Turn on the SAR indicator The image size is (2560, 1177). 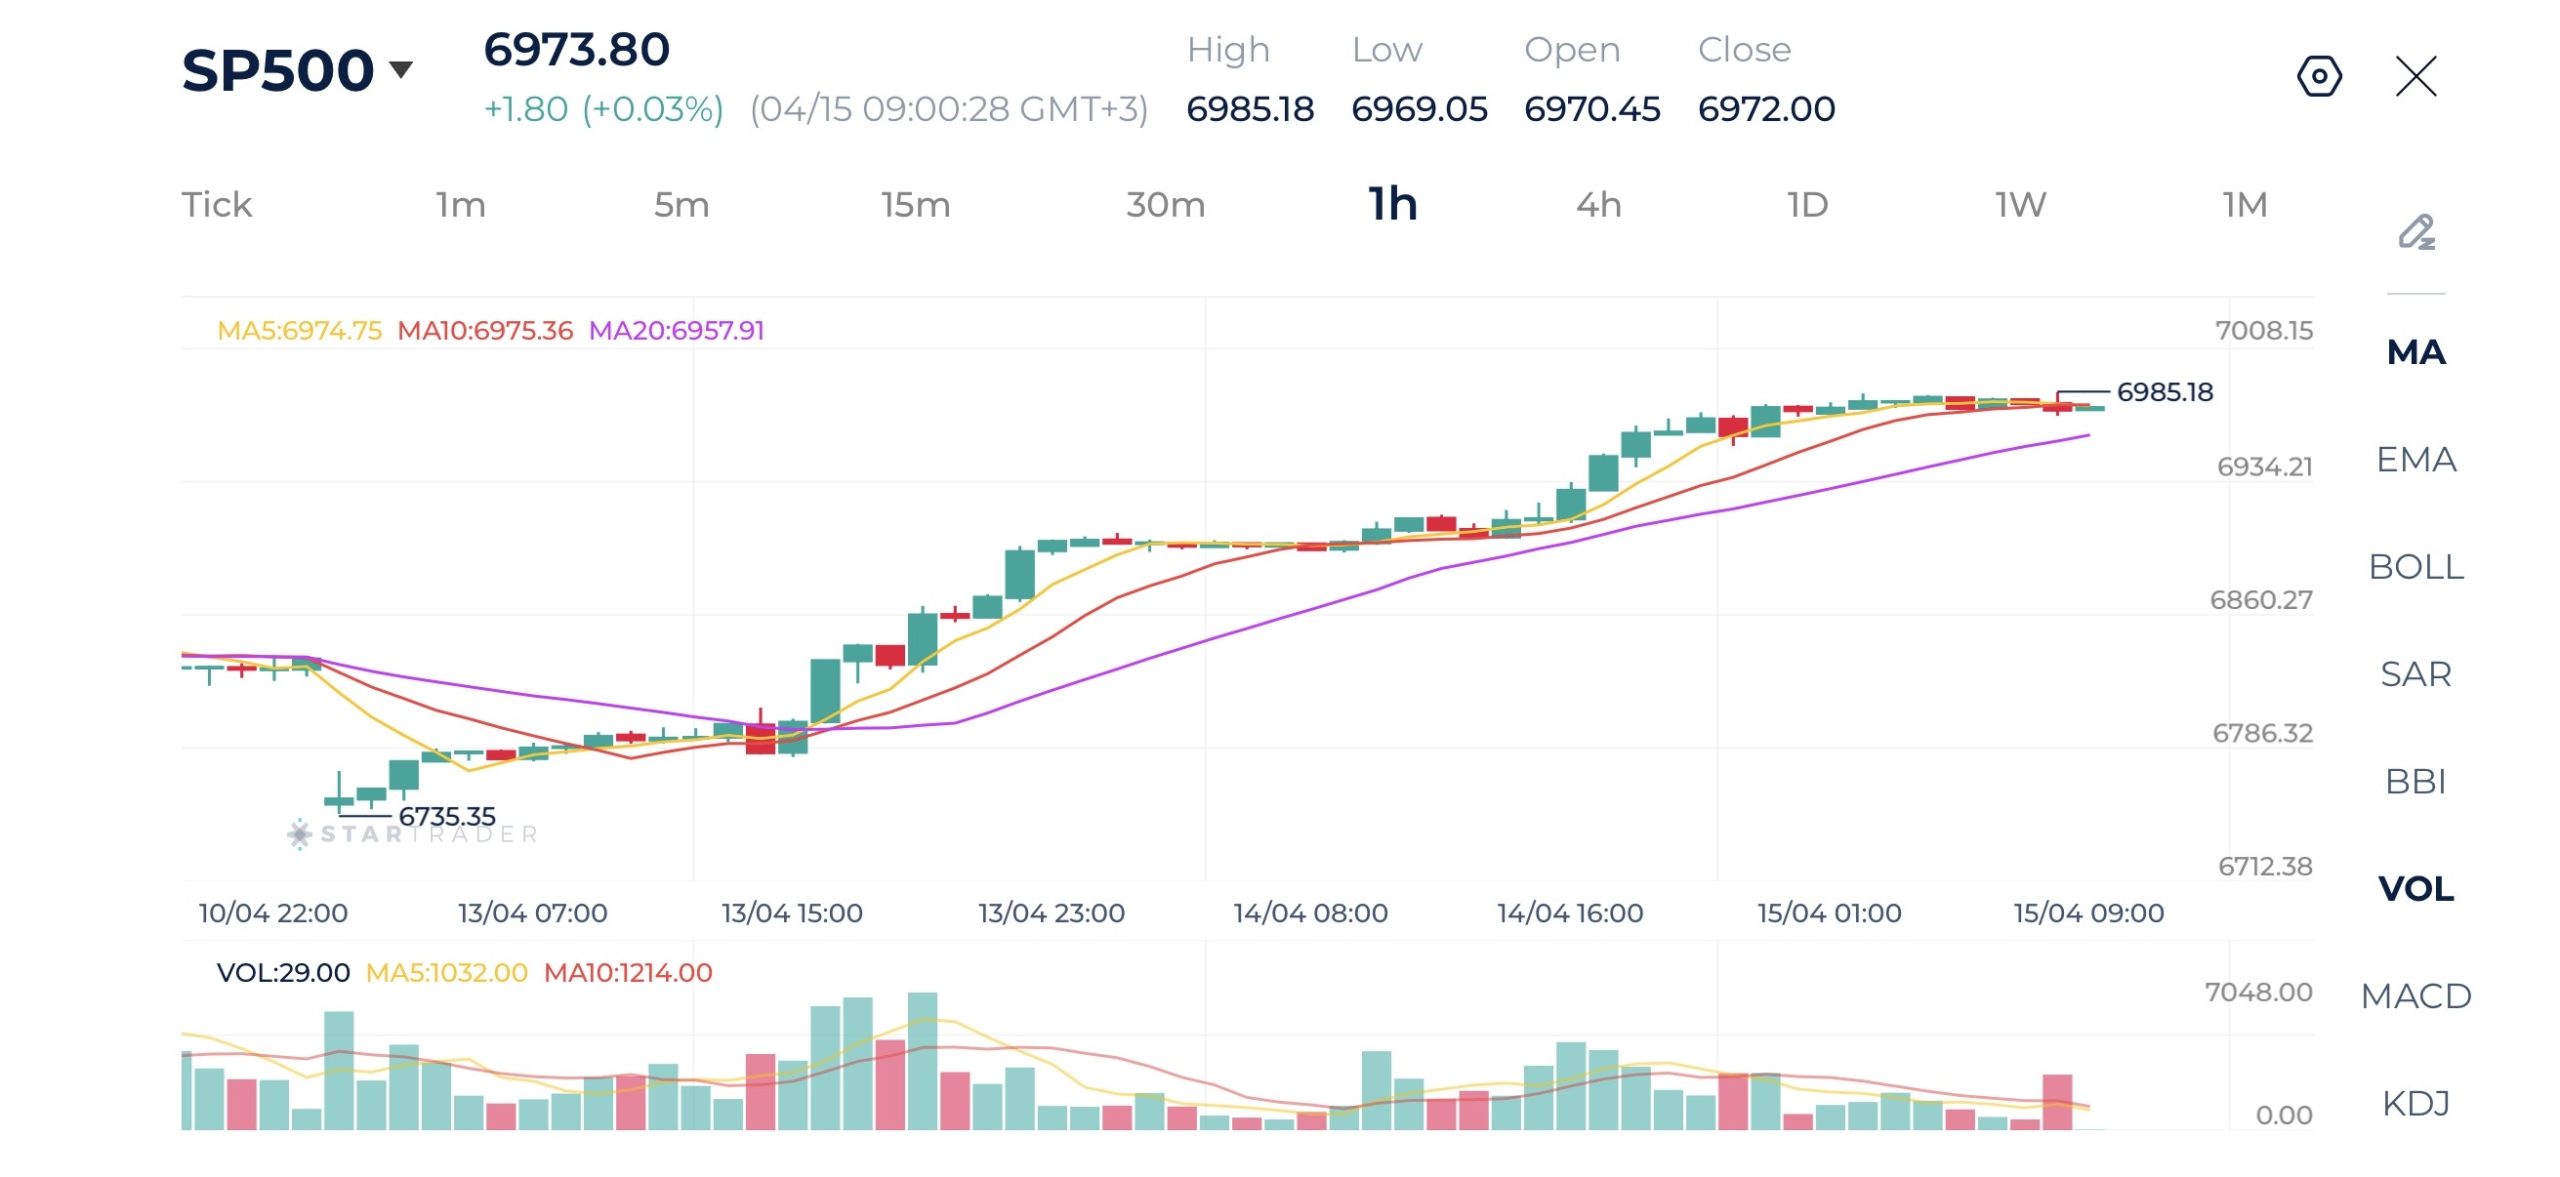point(2416,674)
